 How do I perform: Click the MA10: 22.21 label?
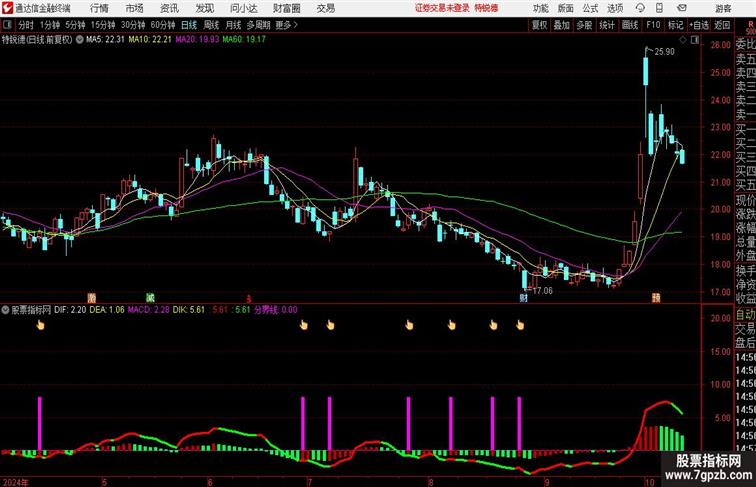[150, 40]
